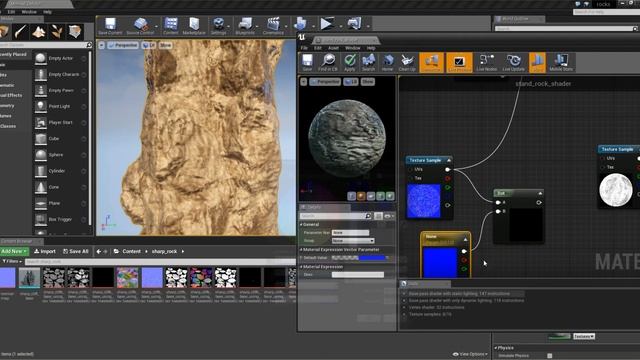Click Import button in Content Browser
Screen dimensions: 640x360
point(45,251)
